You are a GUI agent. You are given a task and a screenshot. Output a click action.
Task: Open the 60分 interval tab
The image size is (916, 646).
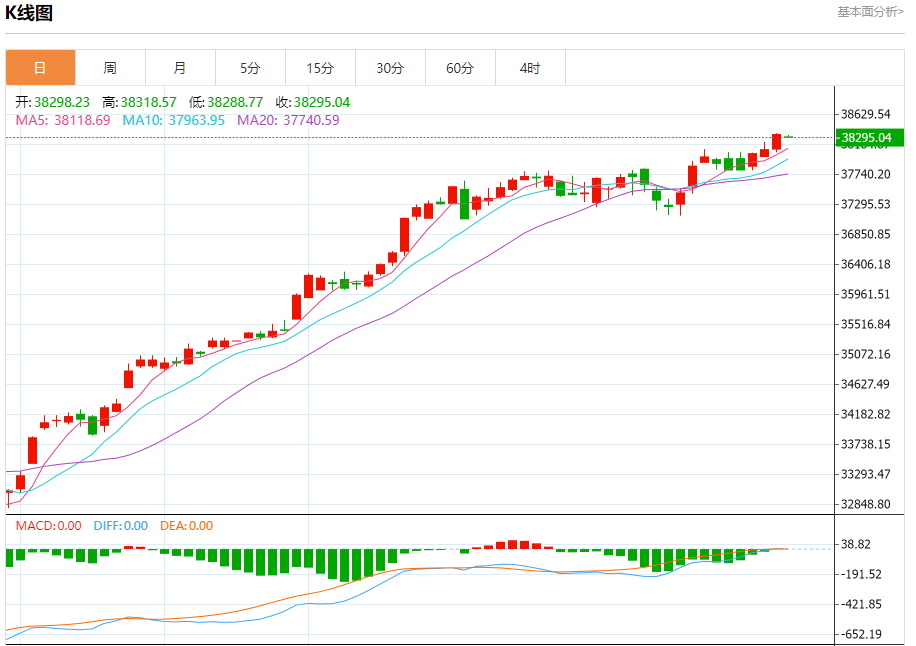pos(461,68)
